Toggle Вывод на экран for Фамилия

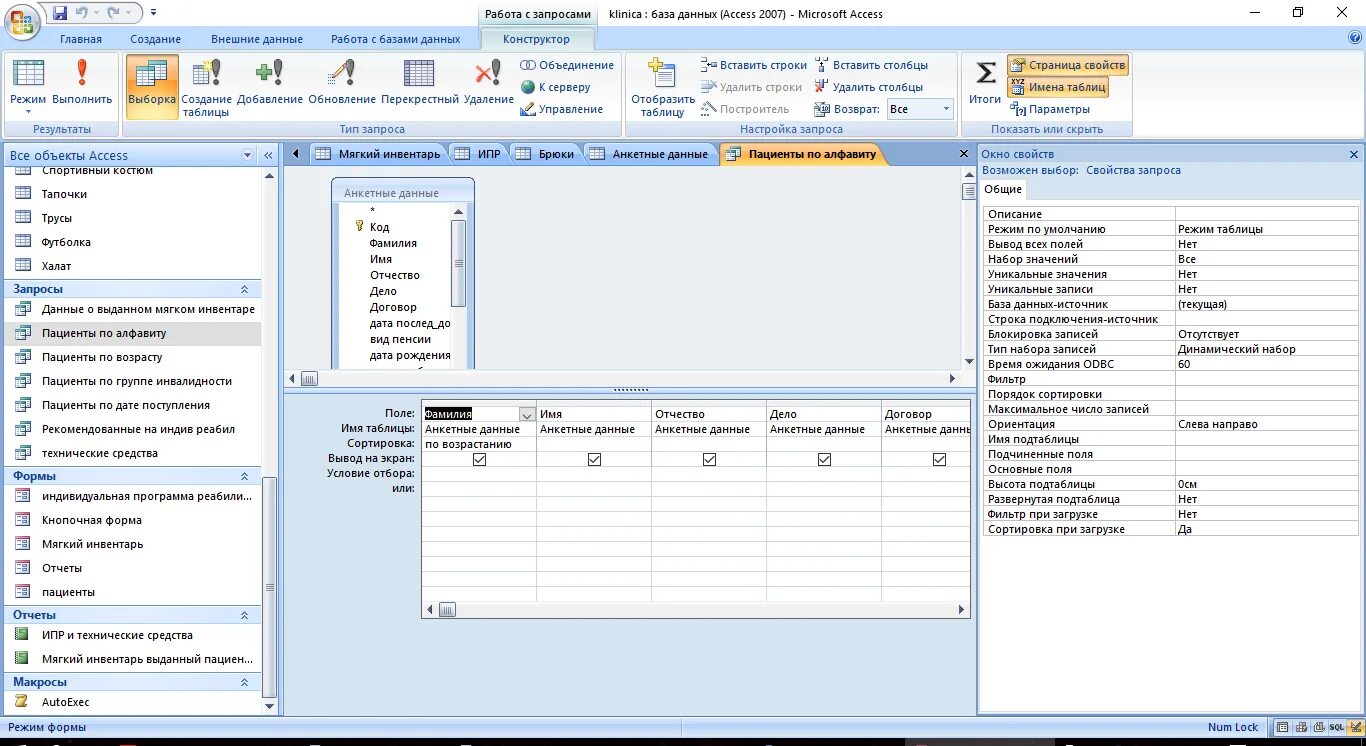479,459
